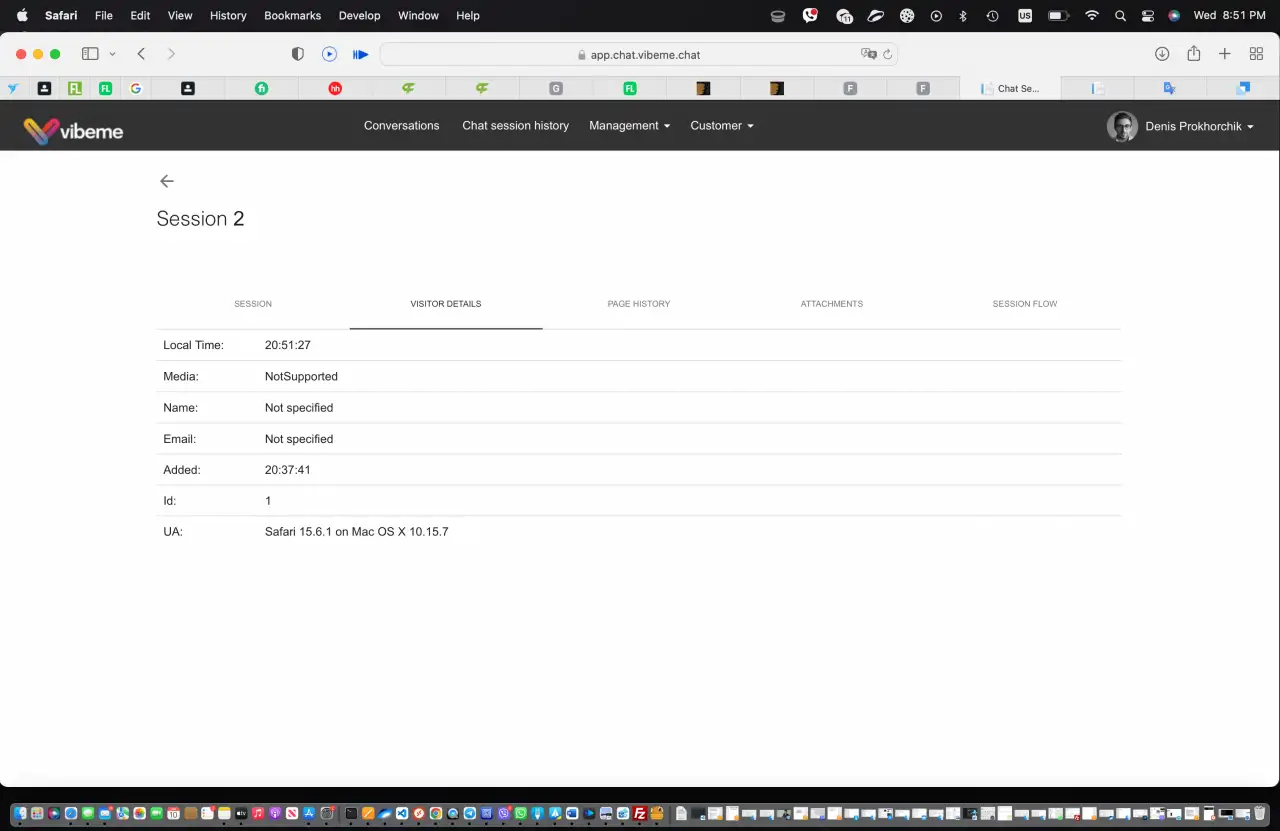Switch to the Session Flow tab

tap(1025, 304)
